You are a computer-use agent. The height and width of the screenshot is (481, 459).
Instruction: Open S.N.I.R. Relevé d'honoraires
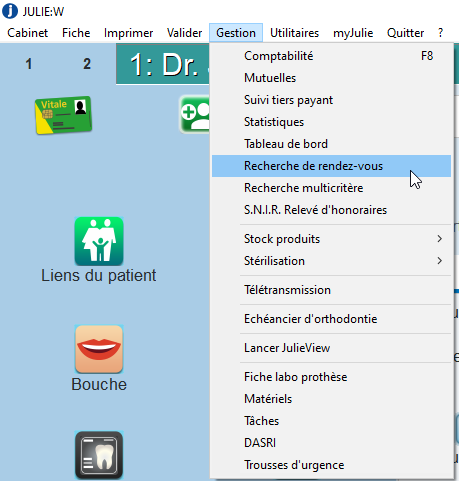tap(331, 210)
